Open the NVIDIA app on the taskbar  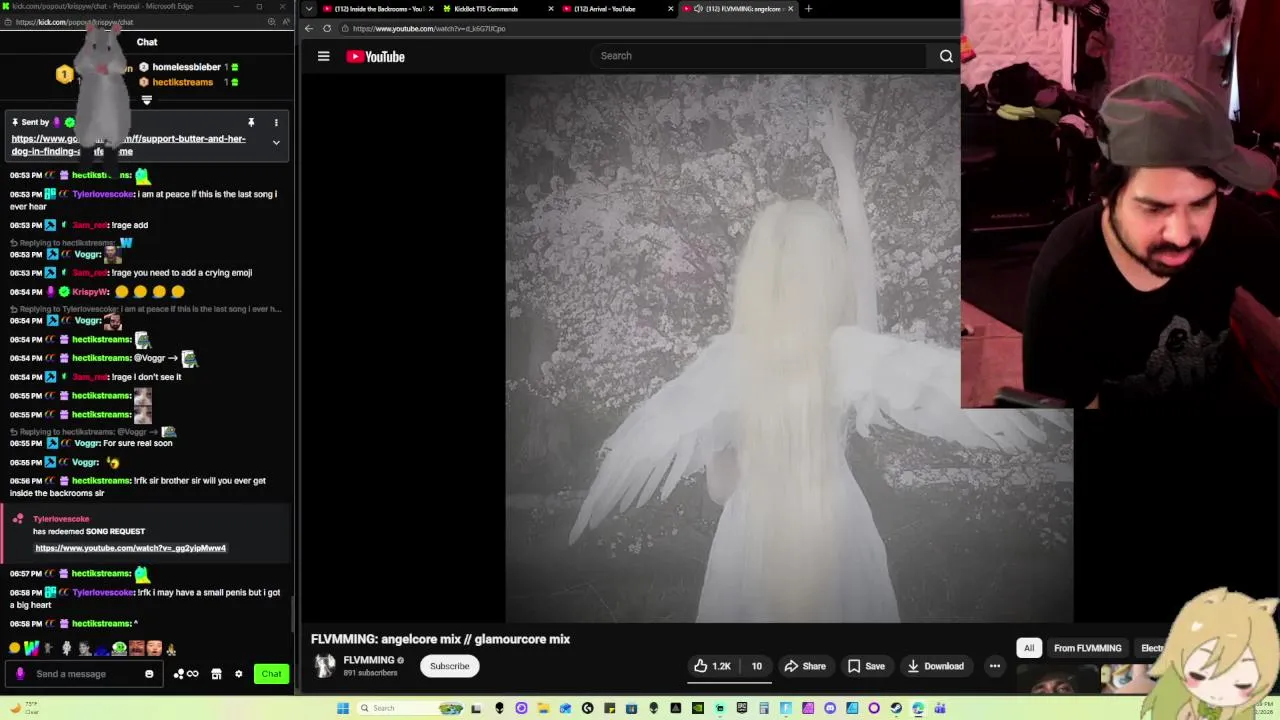[x=698, y=708]
